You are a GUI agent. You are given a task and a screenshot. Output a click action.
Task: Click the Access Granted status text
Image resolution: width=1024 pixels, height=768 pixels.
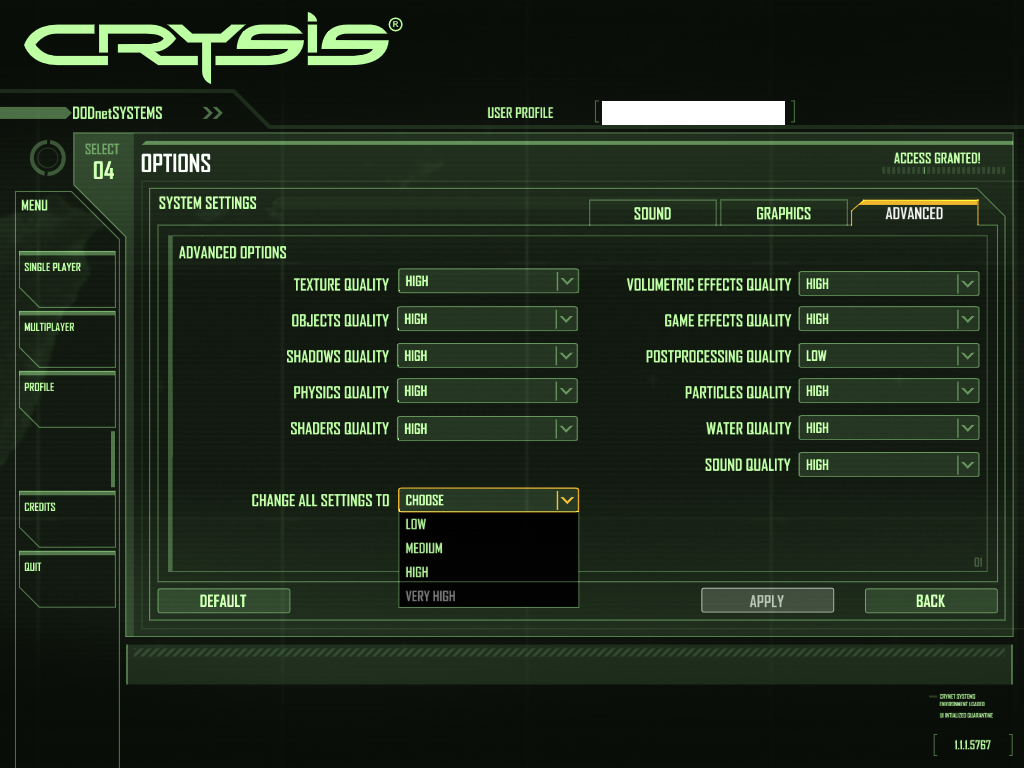click(x=936, y=158)
